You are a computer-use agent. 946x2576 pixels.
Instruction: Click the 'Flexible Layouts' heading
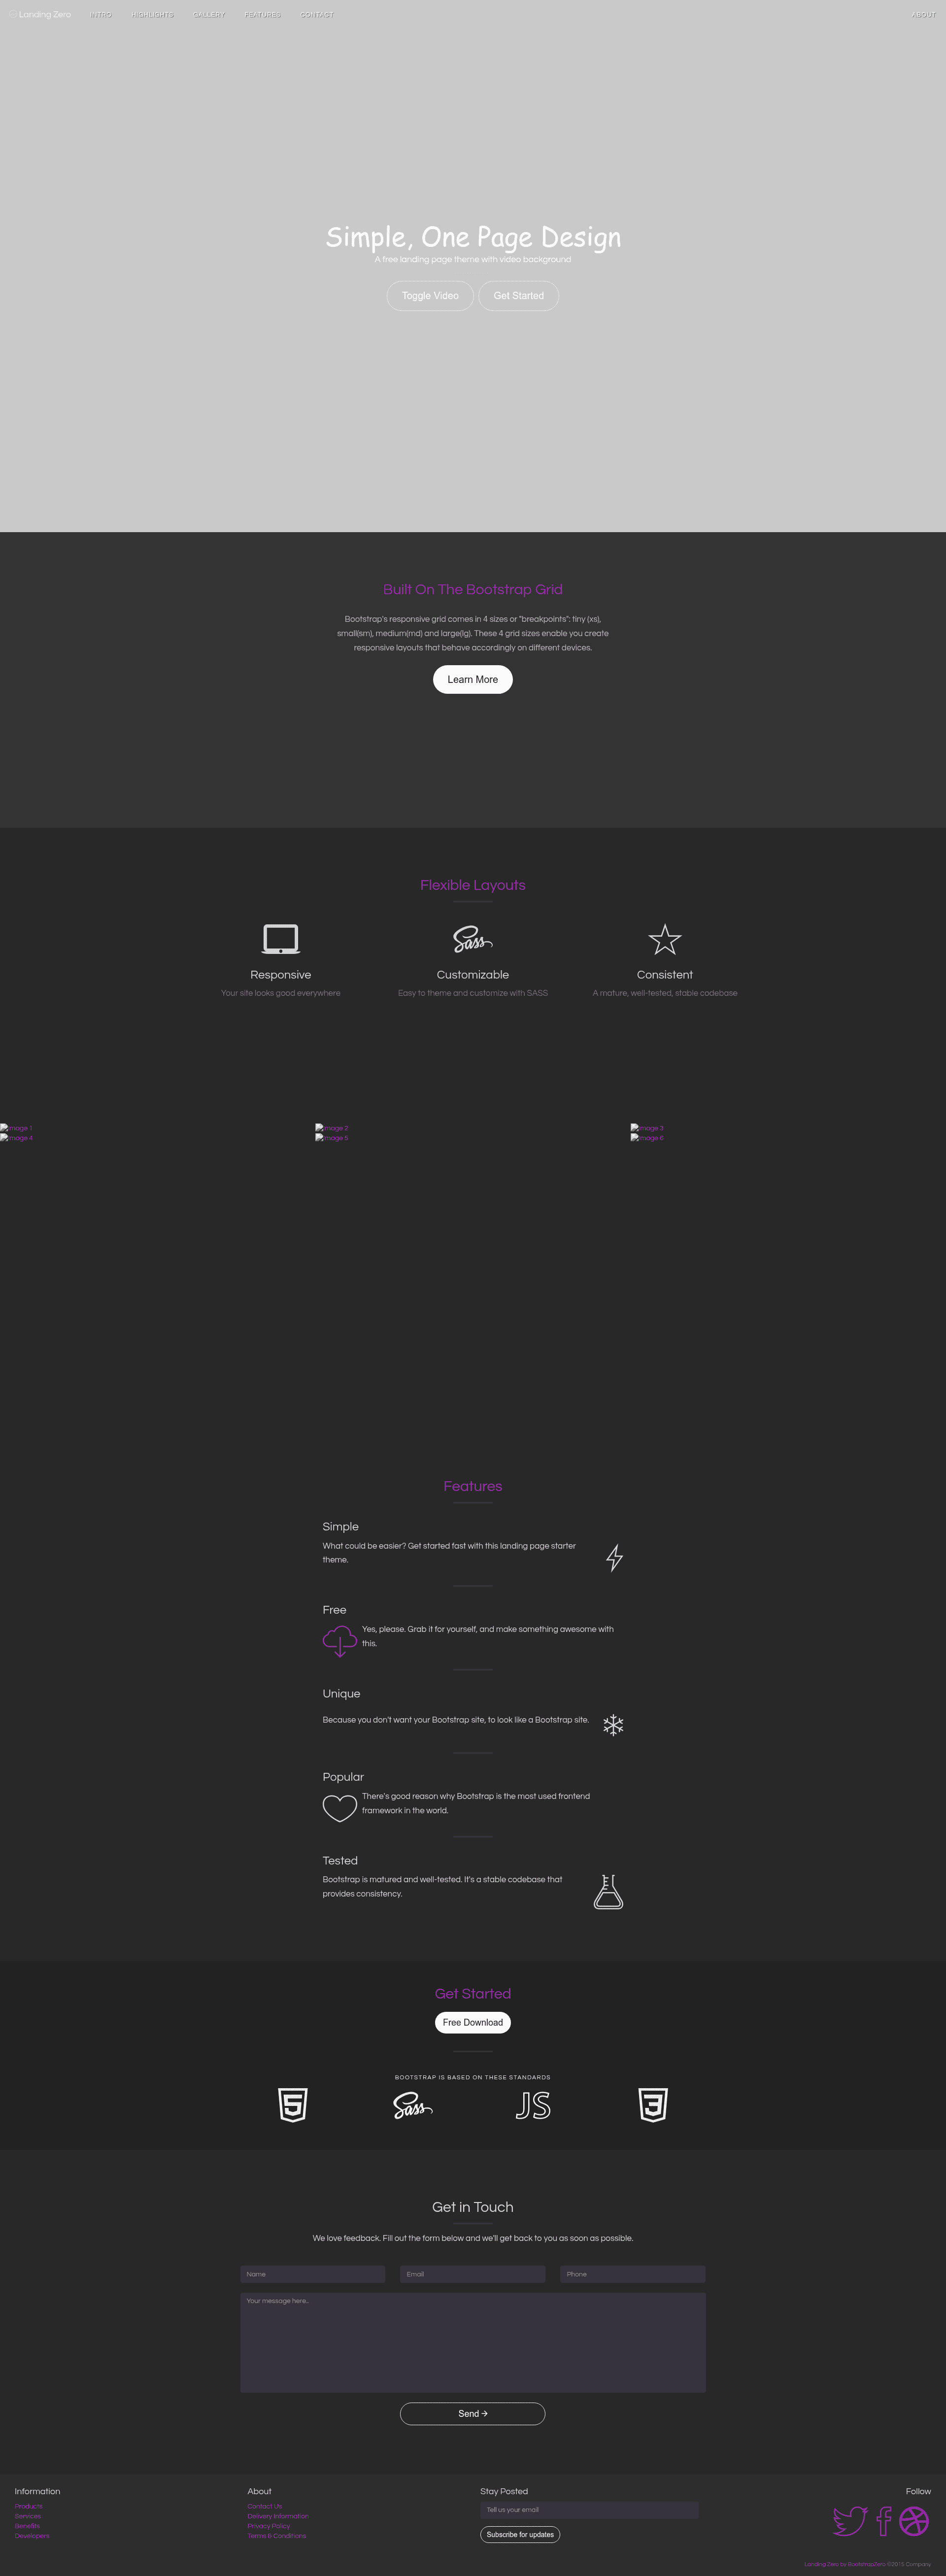473,885
